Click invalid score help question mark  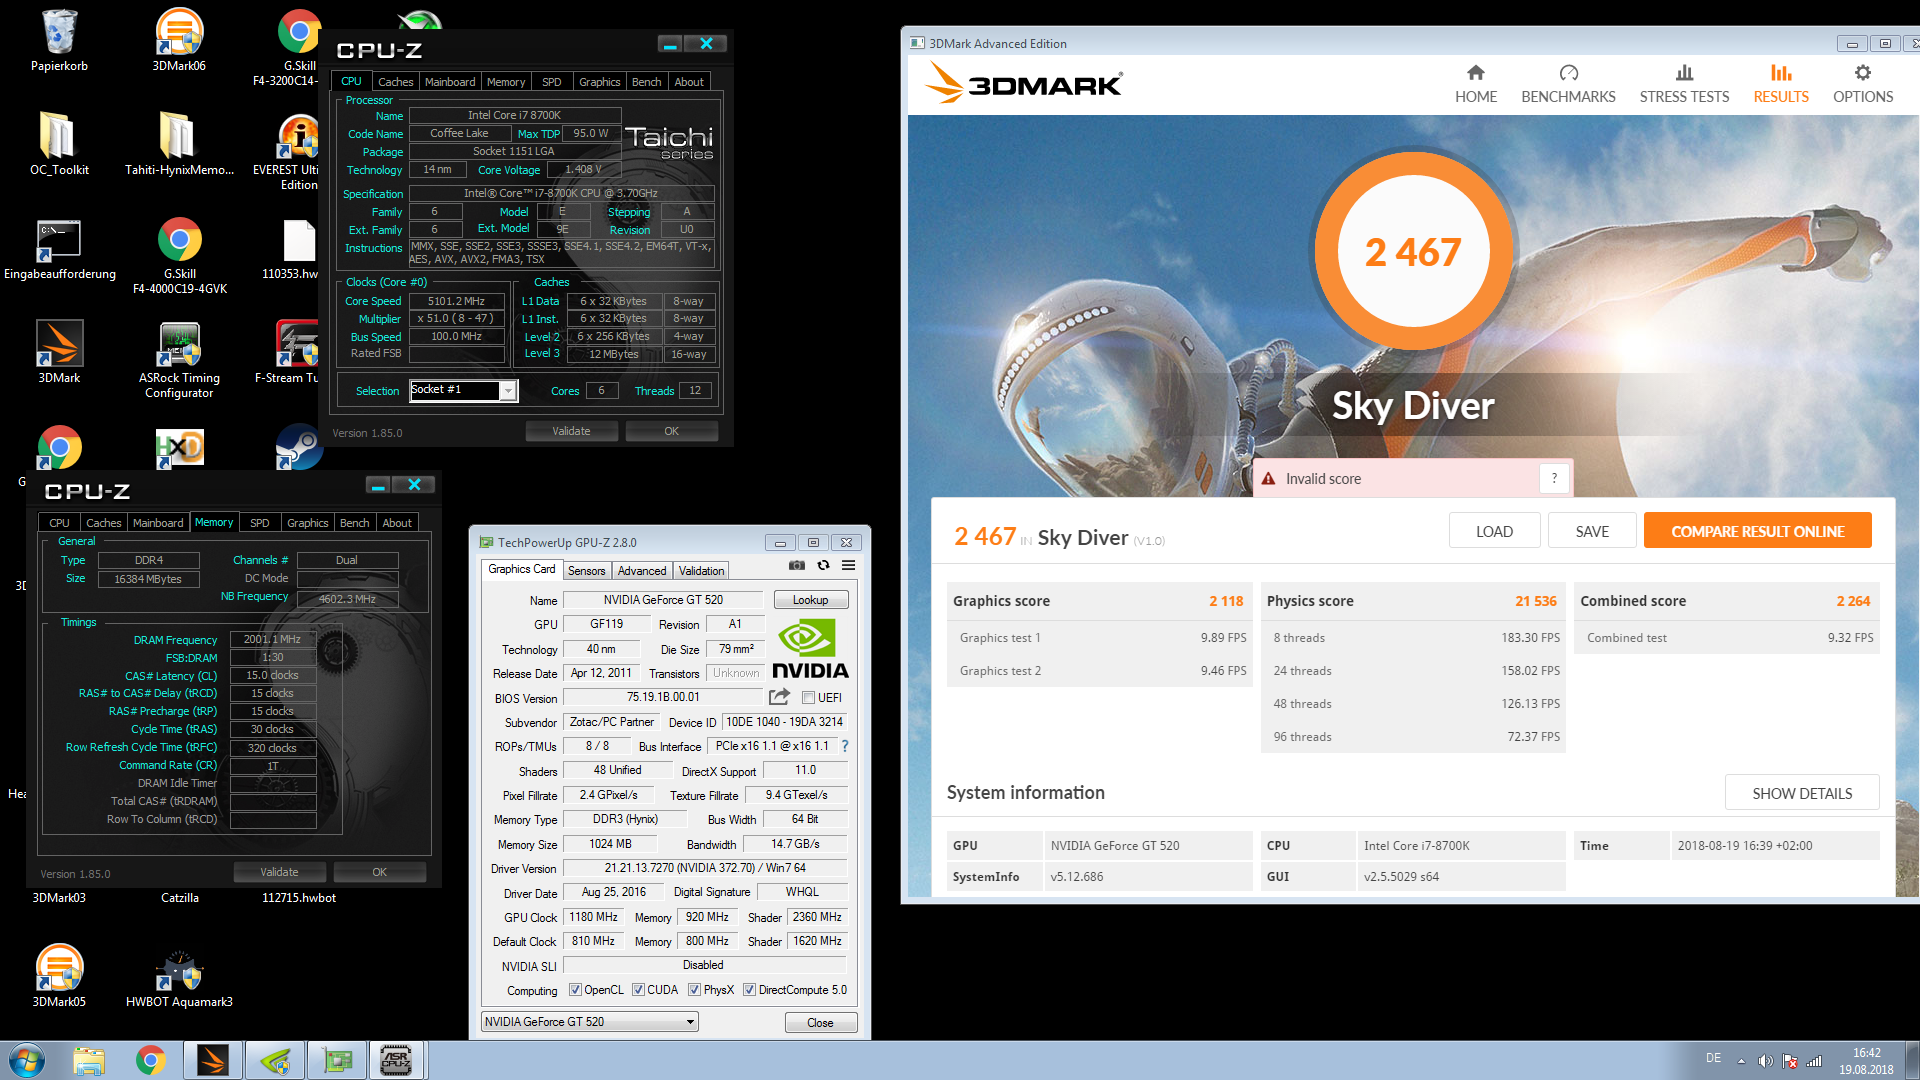[x=1554, y=478]
